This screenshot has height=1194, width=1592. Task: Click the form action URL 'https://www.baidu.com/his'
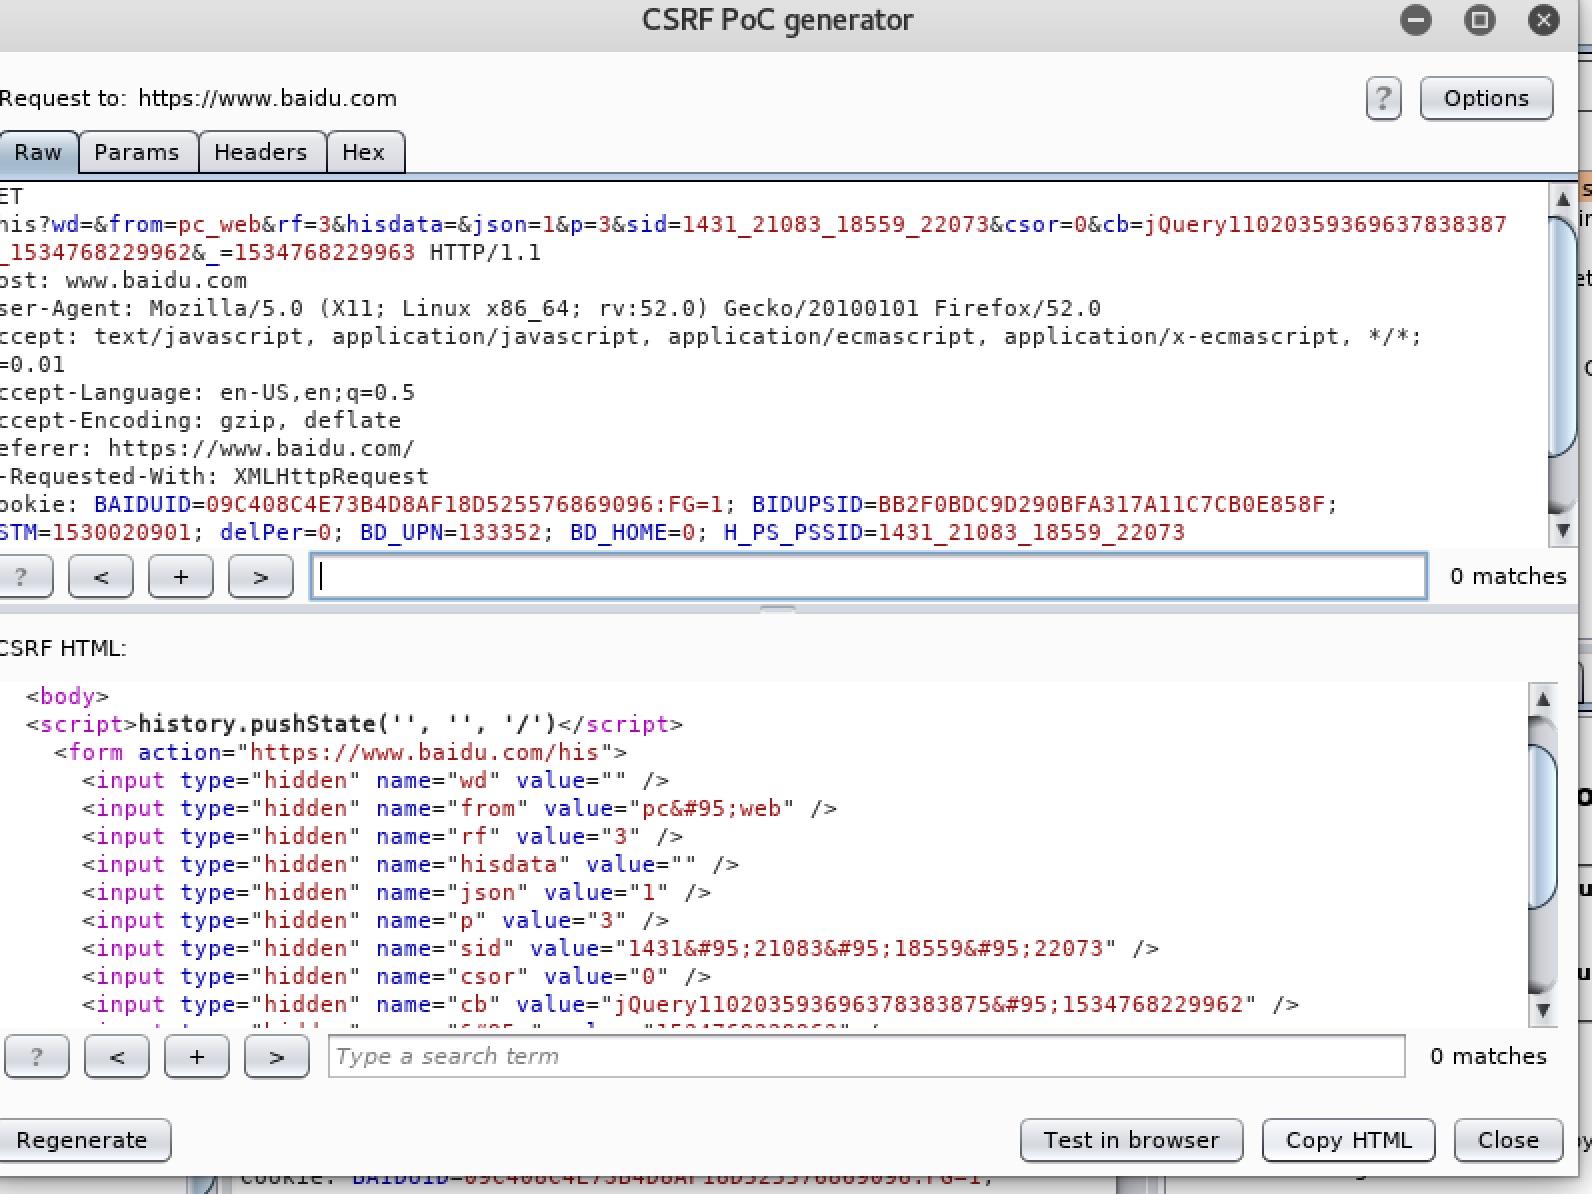coord(424,752)
